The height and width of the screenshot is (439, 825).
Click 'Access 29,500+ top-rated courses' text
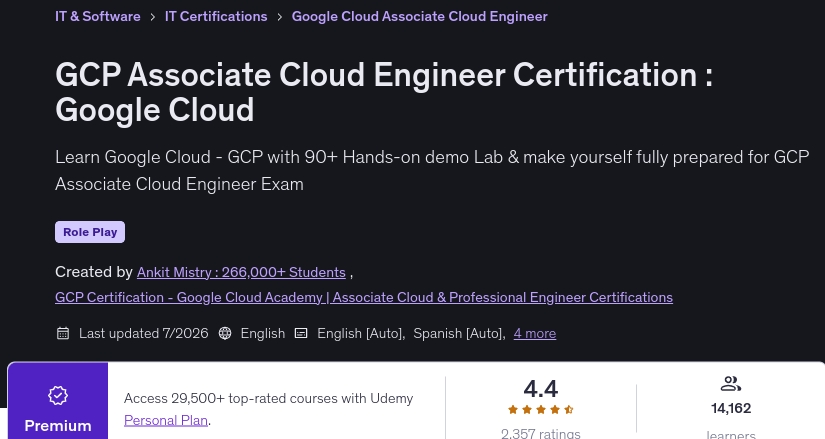pyautogui.click(x=268, y=398)
